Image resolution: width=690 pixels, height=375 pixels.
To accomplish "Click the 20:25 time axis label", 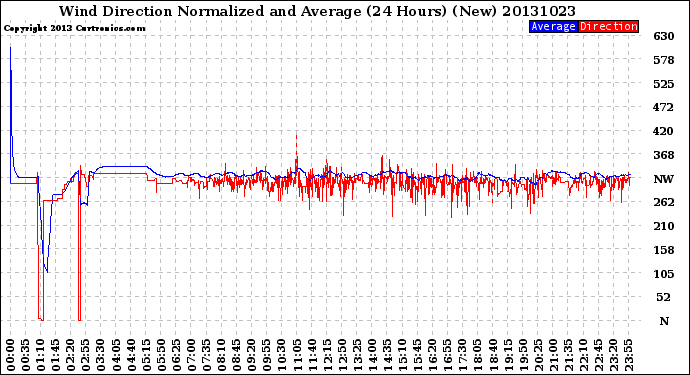I will pyautogui.click(x=538, y=355).
